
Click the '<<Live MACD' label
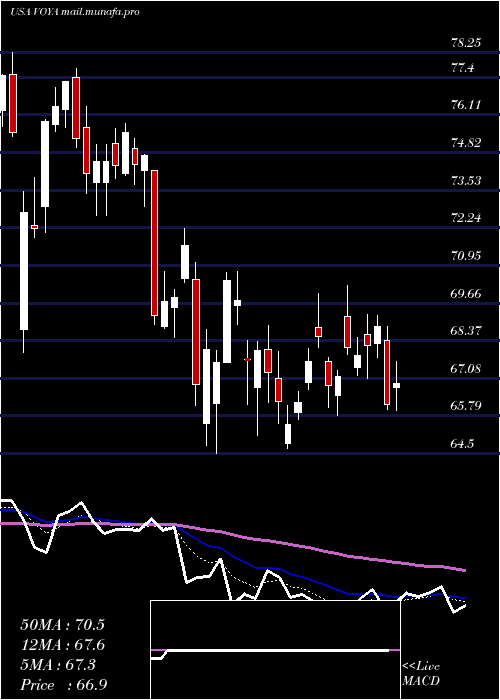click(x=421, y=674)
